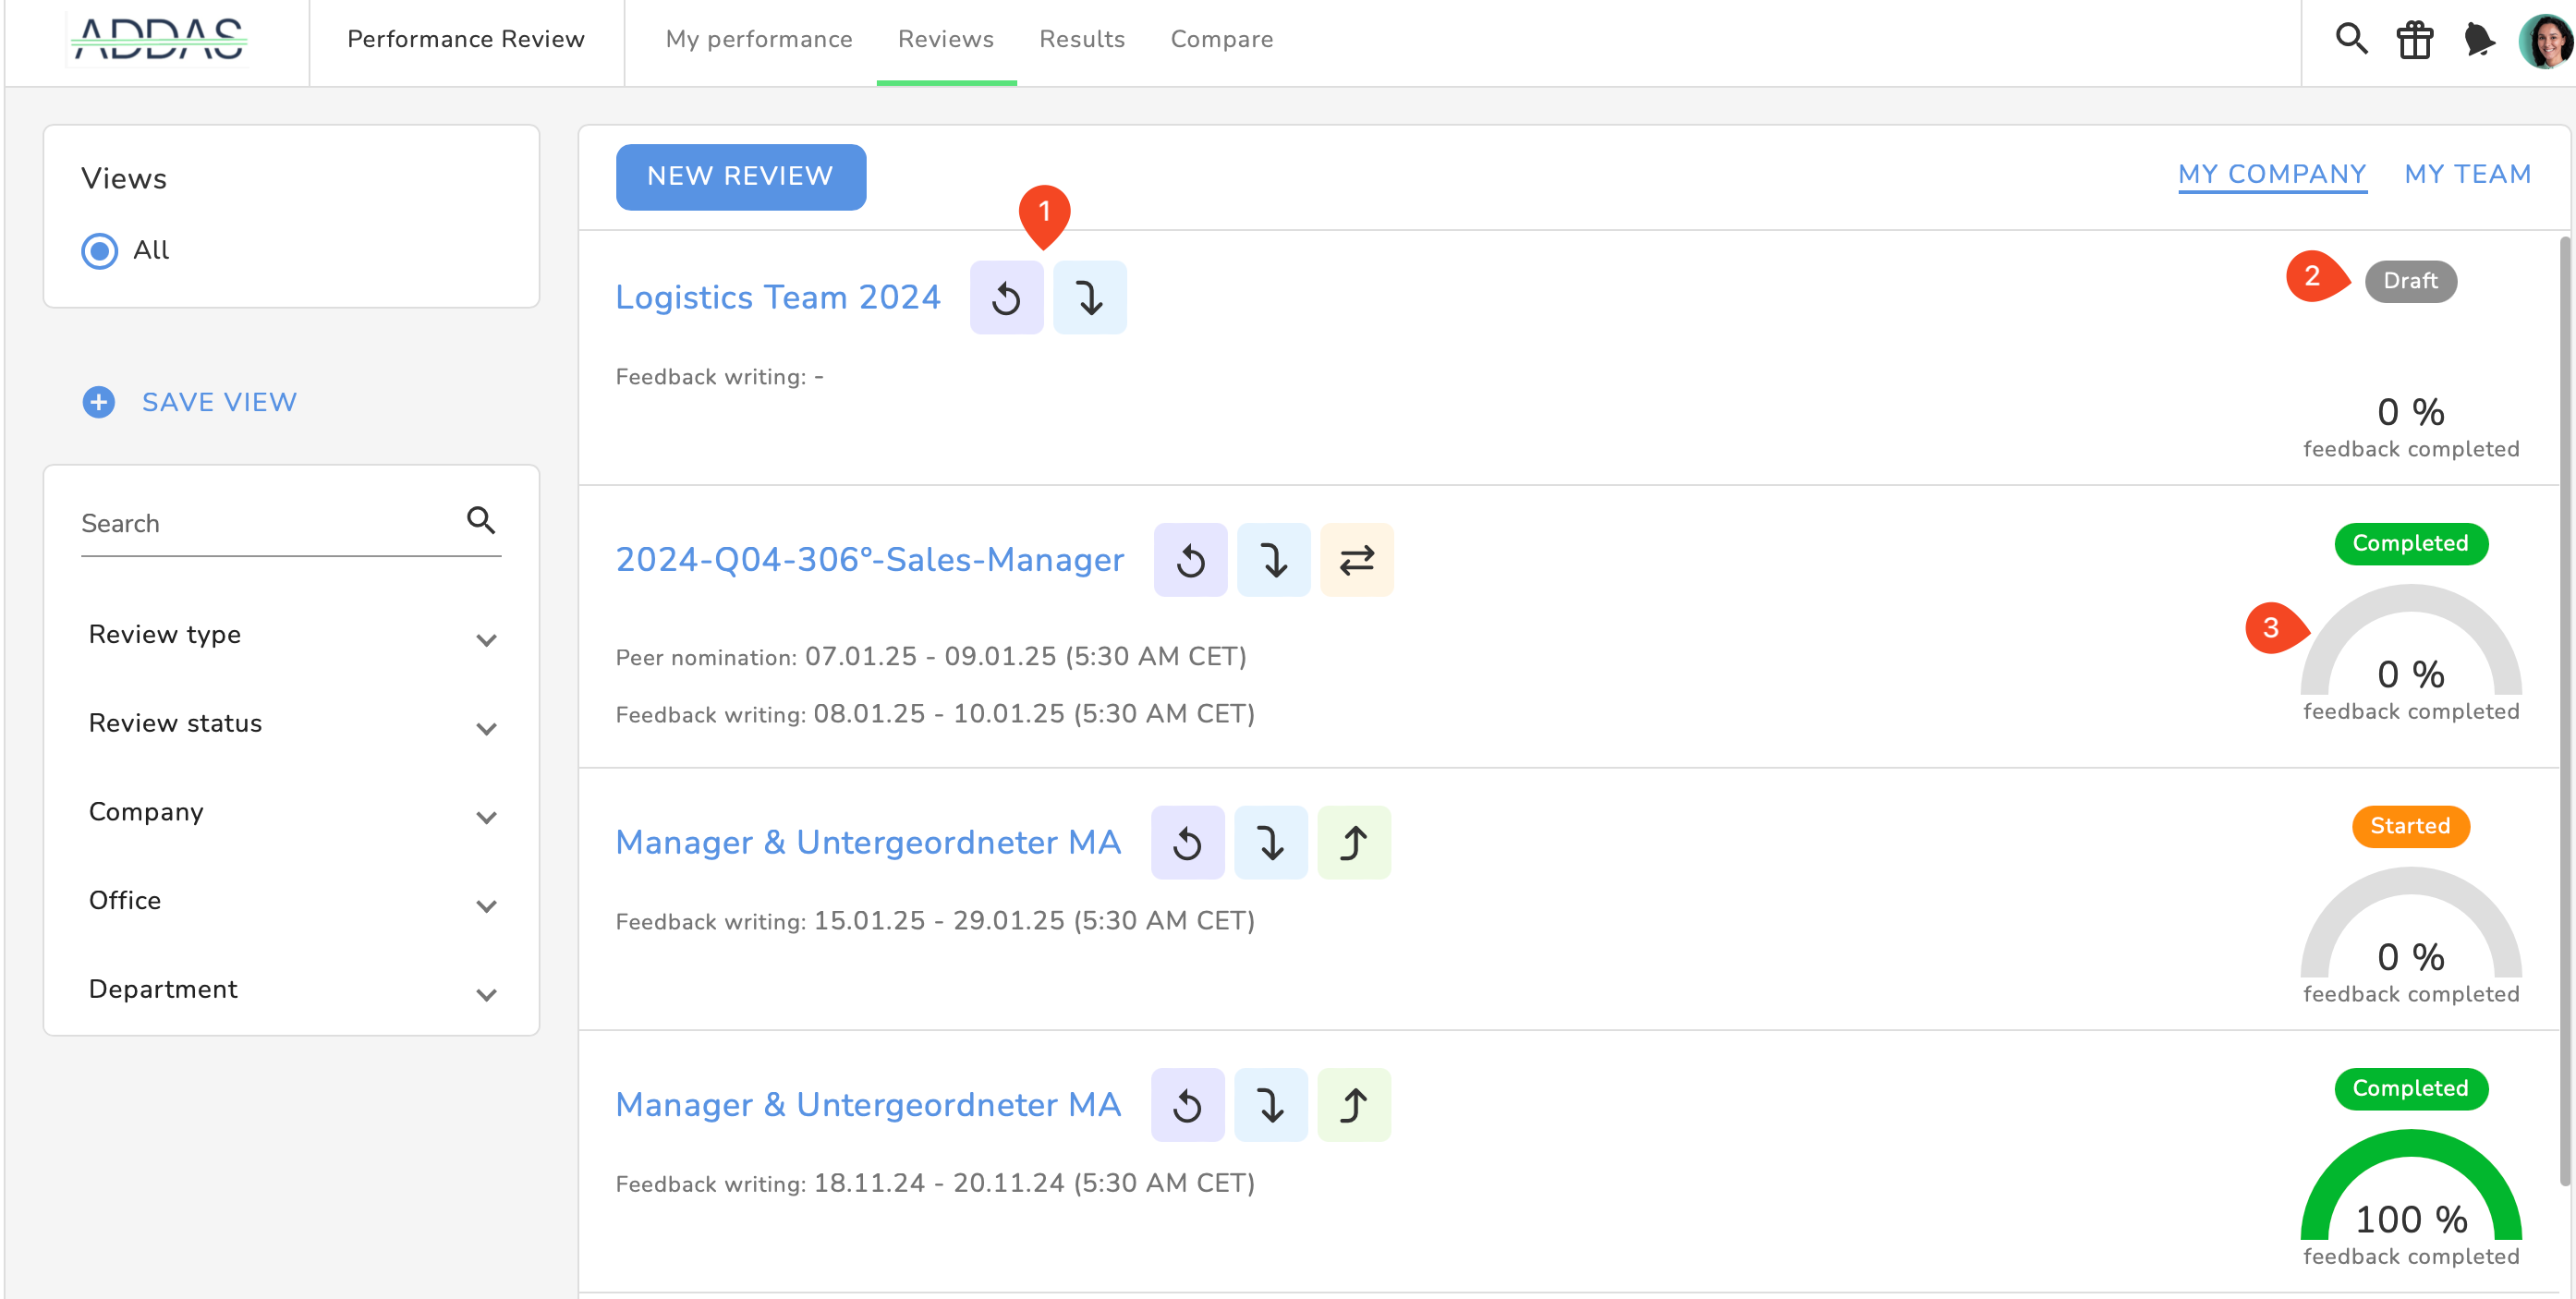This screenshot has height=1299, width=2576.
Task: Click into the sidebar Search input field
Action: (265, 523)
